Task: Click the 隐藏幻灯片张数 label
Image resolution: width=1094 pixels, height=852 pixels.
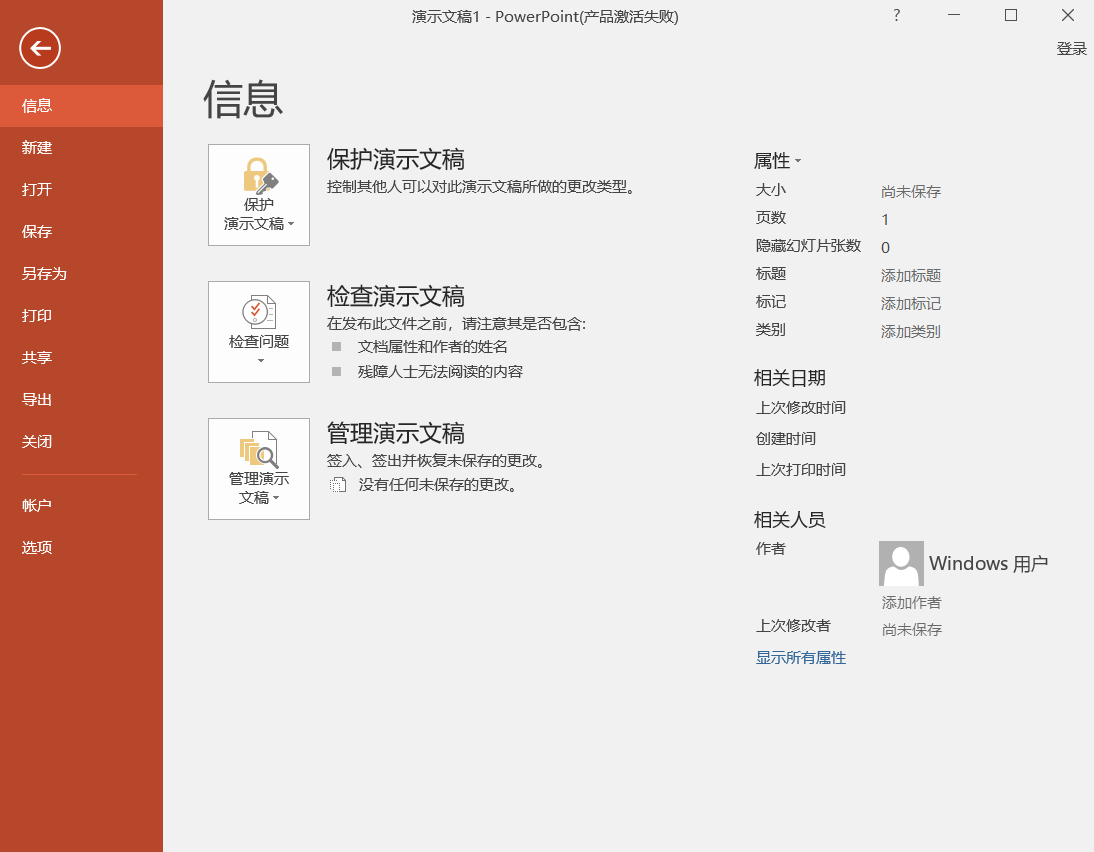Action: coord(808,246)
